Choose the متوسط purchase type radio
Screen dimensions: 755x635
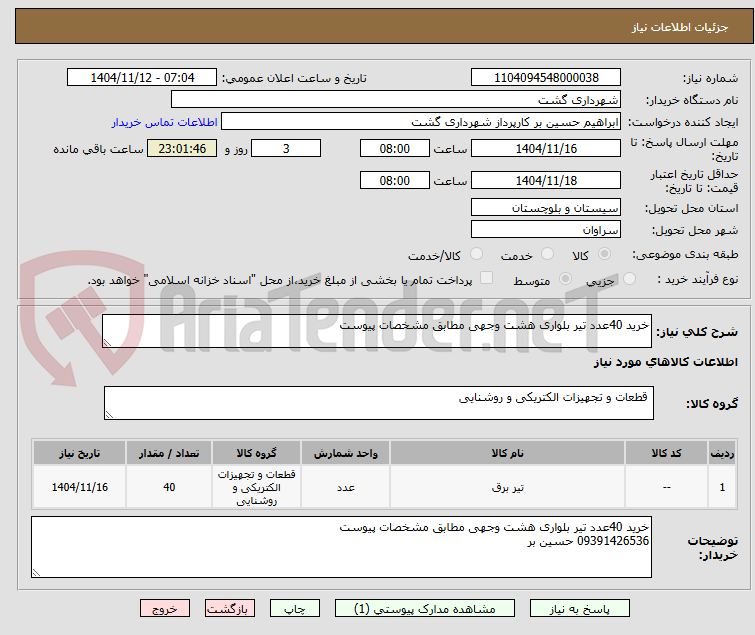[x=565, y=279]
